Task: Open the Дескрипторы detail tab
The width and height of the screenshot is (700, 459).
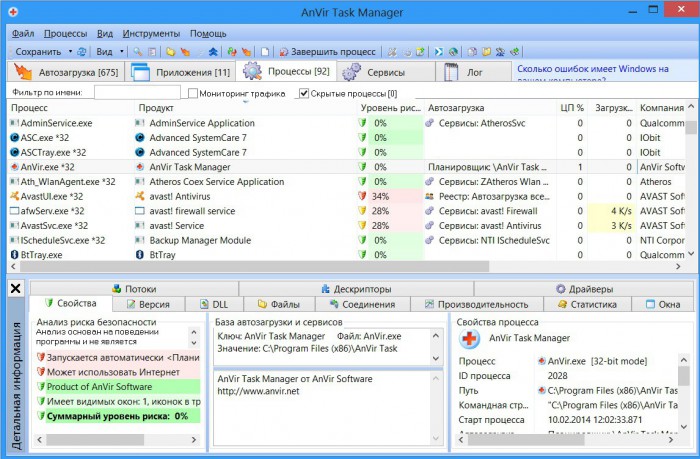Action: 356,289
